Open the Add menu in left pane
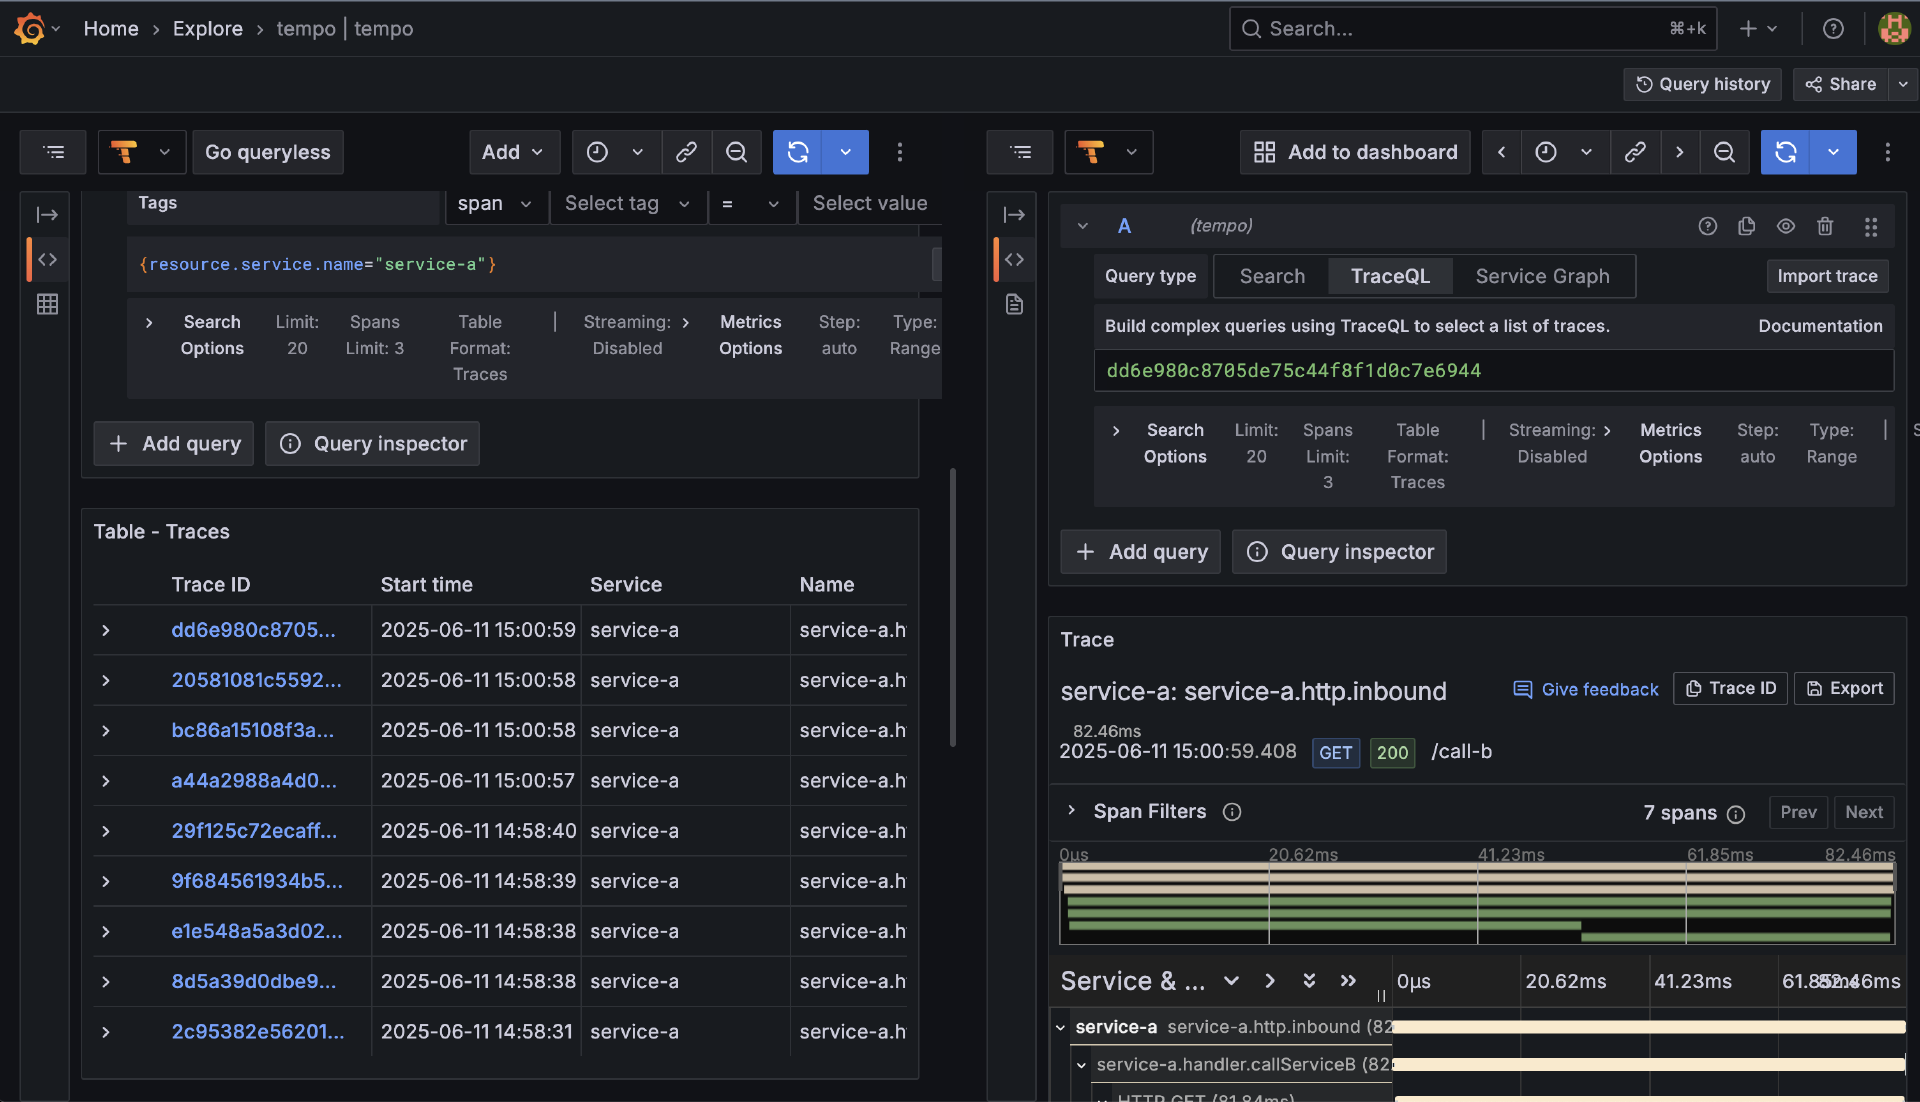Viewport: 1920px width, 1102px height. [513, 152]
